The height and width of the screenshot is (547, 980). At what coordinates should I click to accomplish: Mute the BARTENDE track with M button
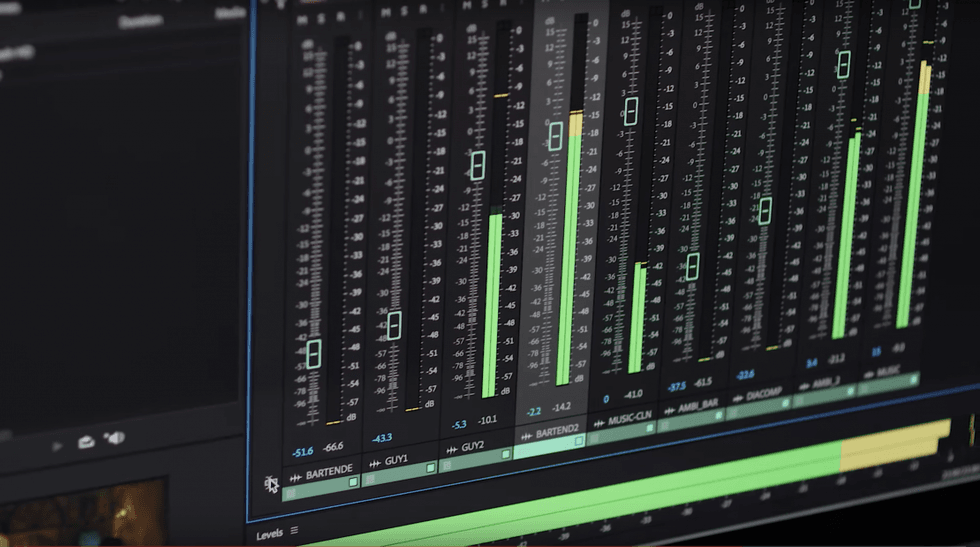(x=302, y=20)
